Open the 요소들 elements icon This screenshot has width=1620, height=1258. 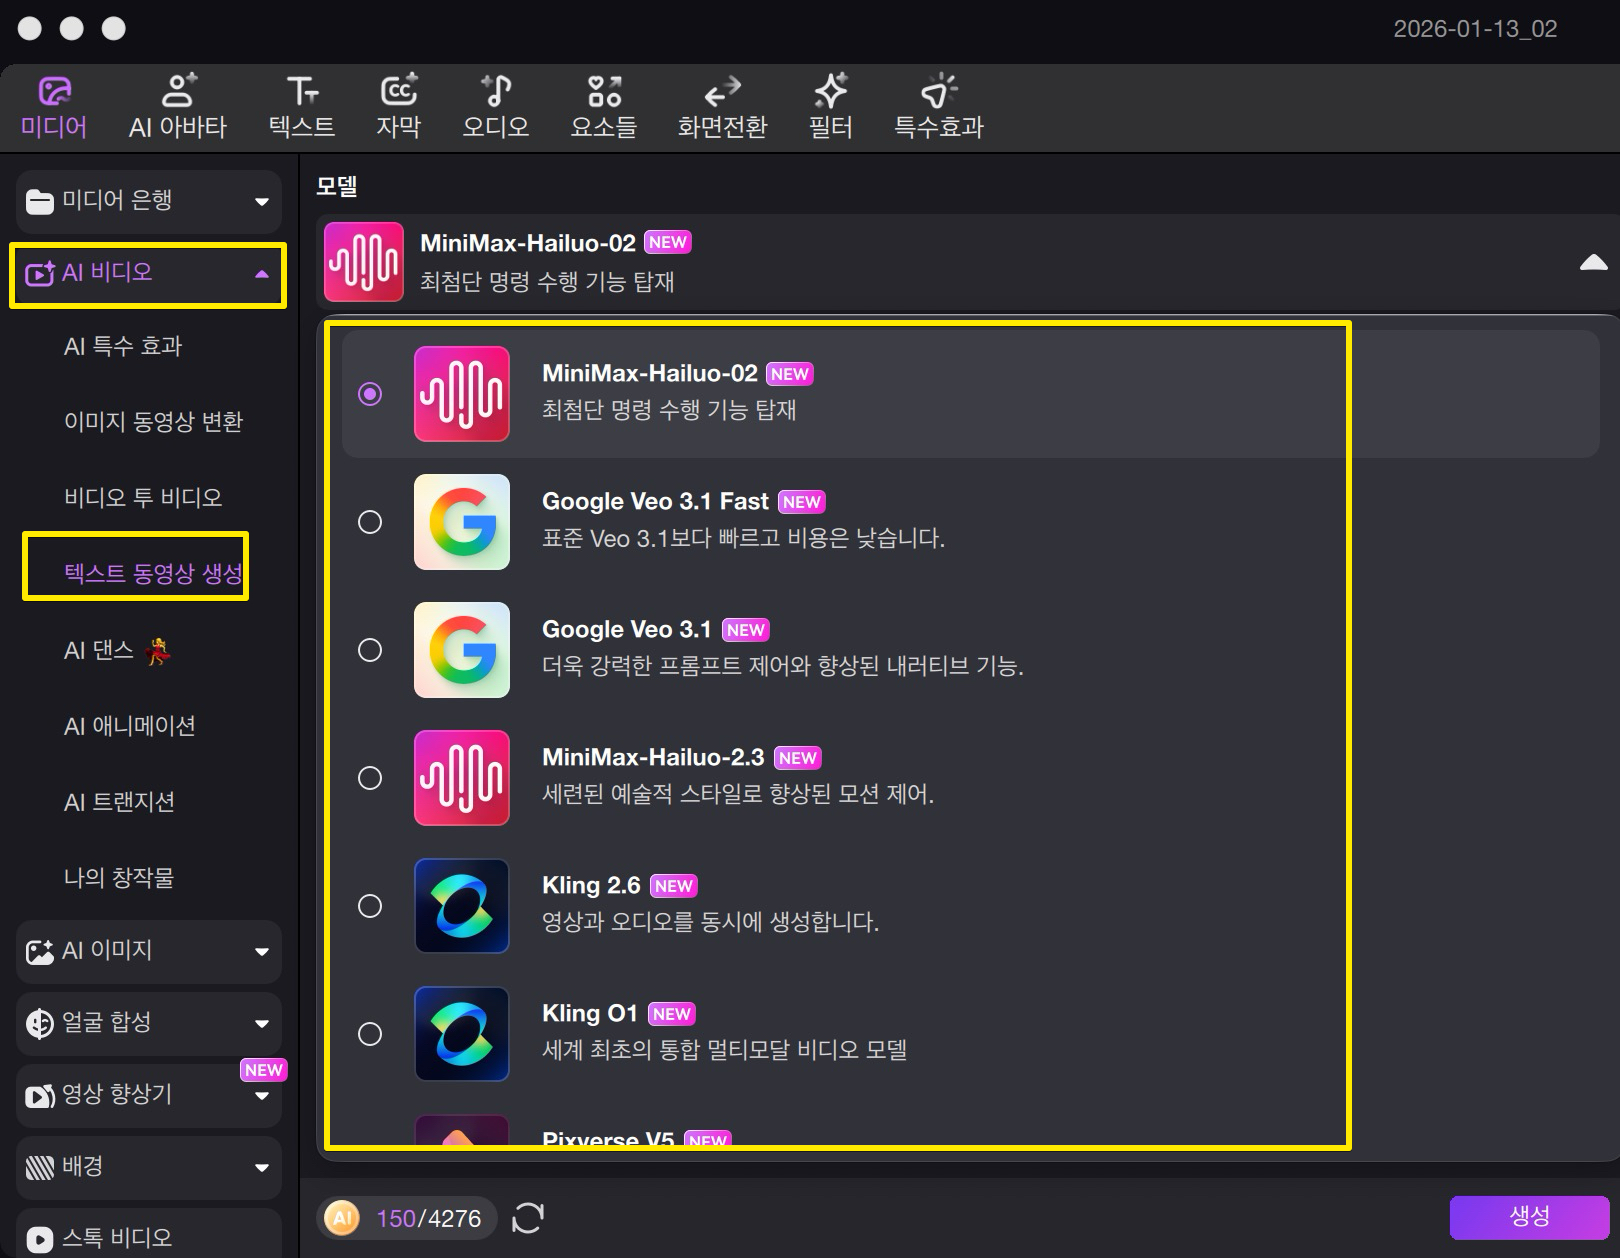click(604, 91)
